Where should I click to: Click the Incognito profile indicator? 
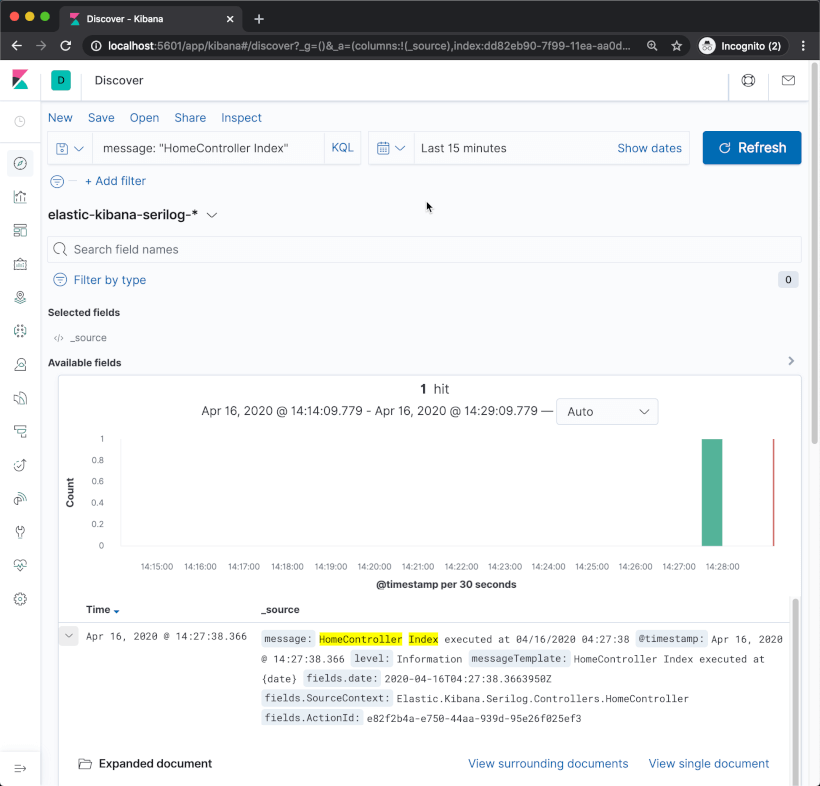[742, 46]
